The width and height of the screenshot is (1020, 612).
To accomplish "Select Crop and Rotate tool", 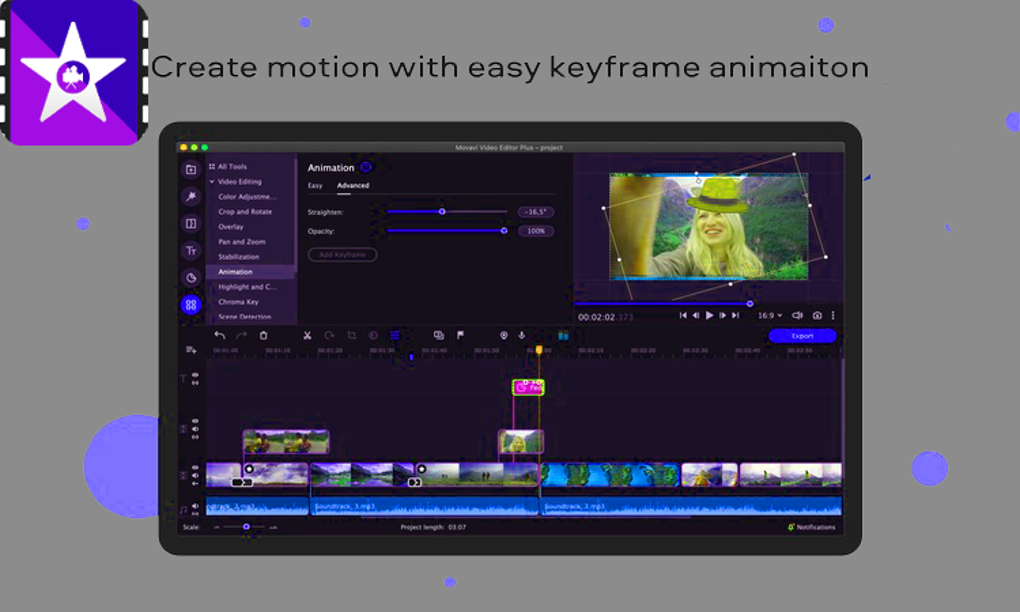I will (245, 211).
